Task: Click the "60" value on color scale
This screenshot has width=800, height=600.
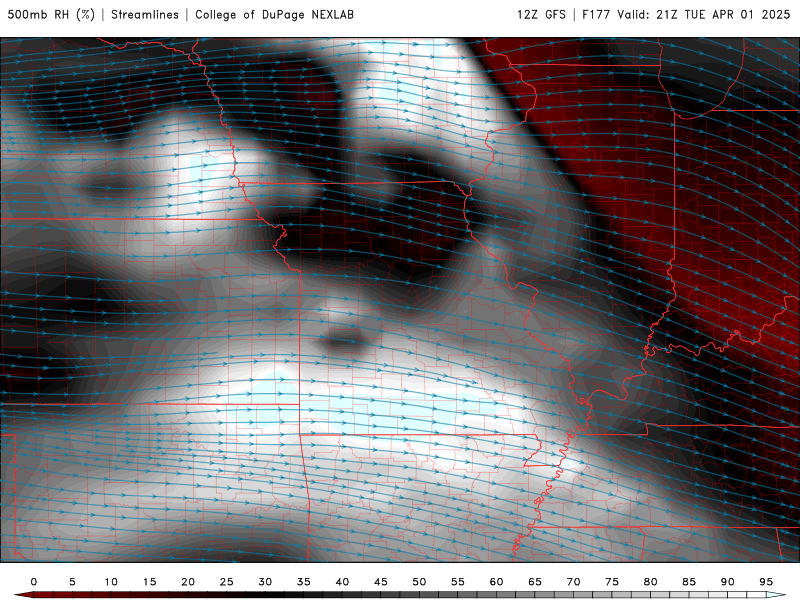Action: [x=496, y=582]
